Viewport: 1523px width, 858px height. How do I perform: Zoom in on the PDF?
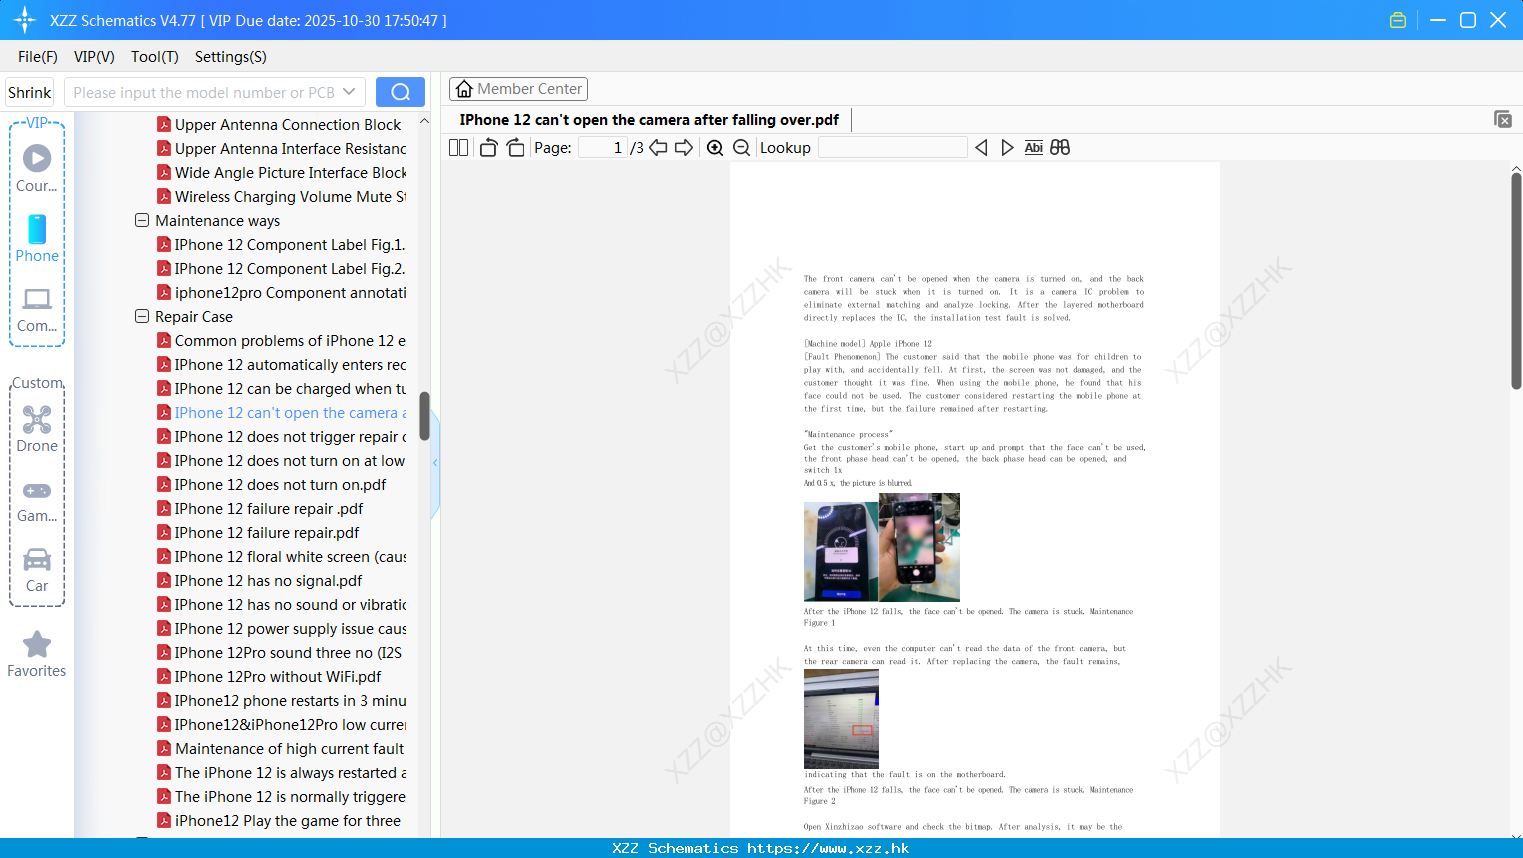[715, 147]
